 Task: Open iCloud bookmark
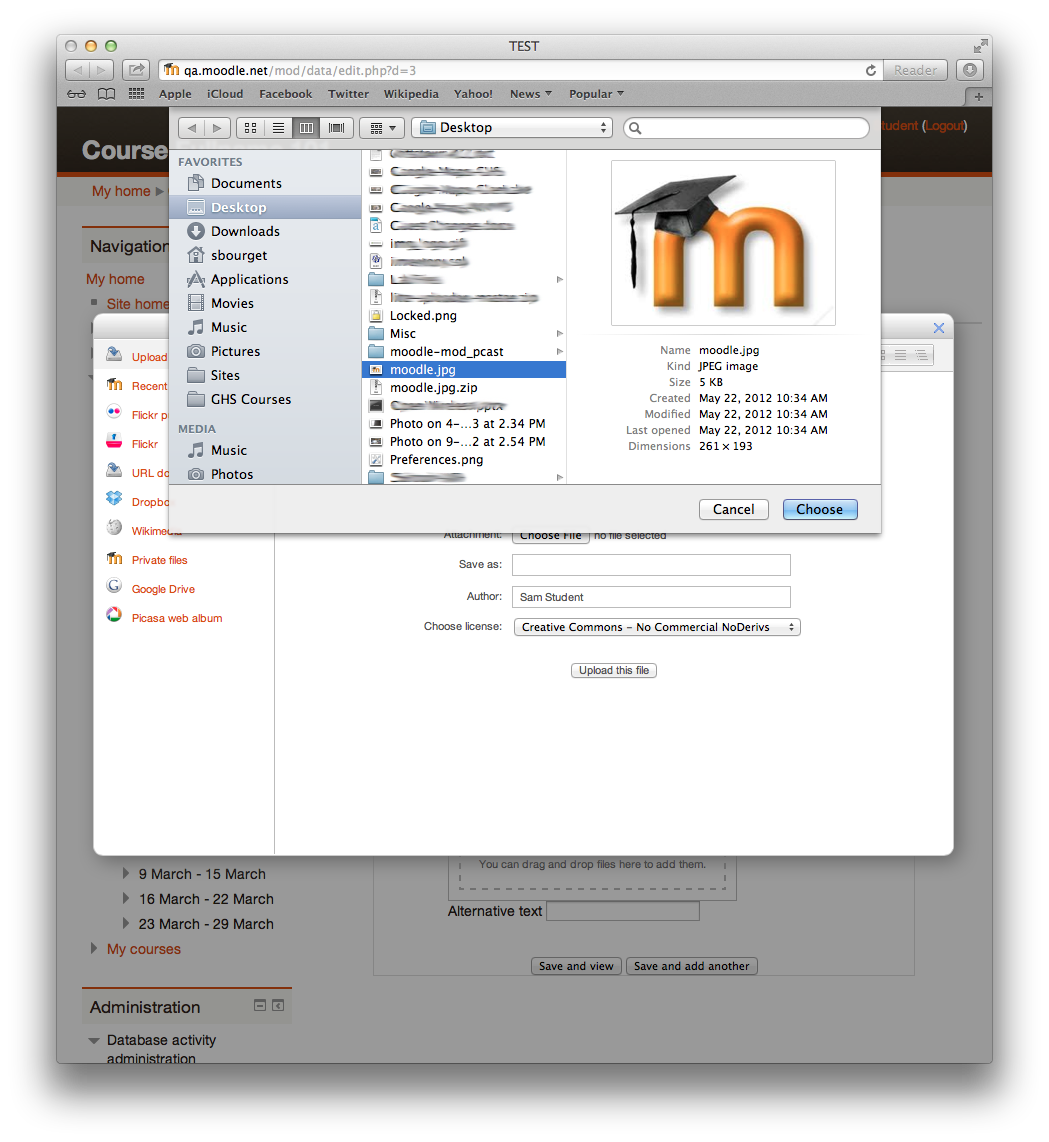pyautogui.click(x=225, y=94)
